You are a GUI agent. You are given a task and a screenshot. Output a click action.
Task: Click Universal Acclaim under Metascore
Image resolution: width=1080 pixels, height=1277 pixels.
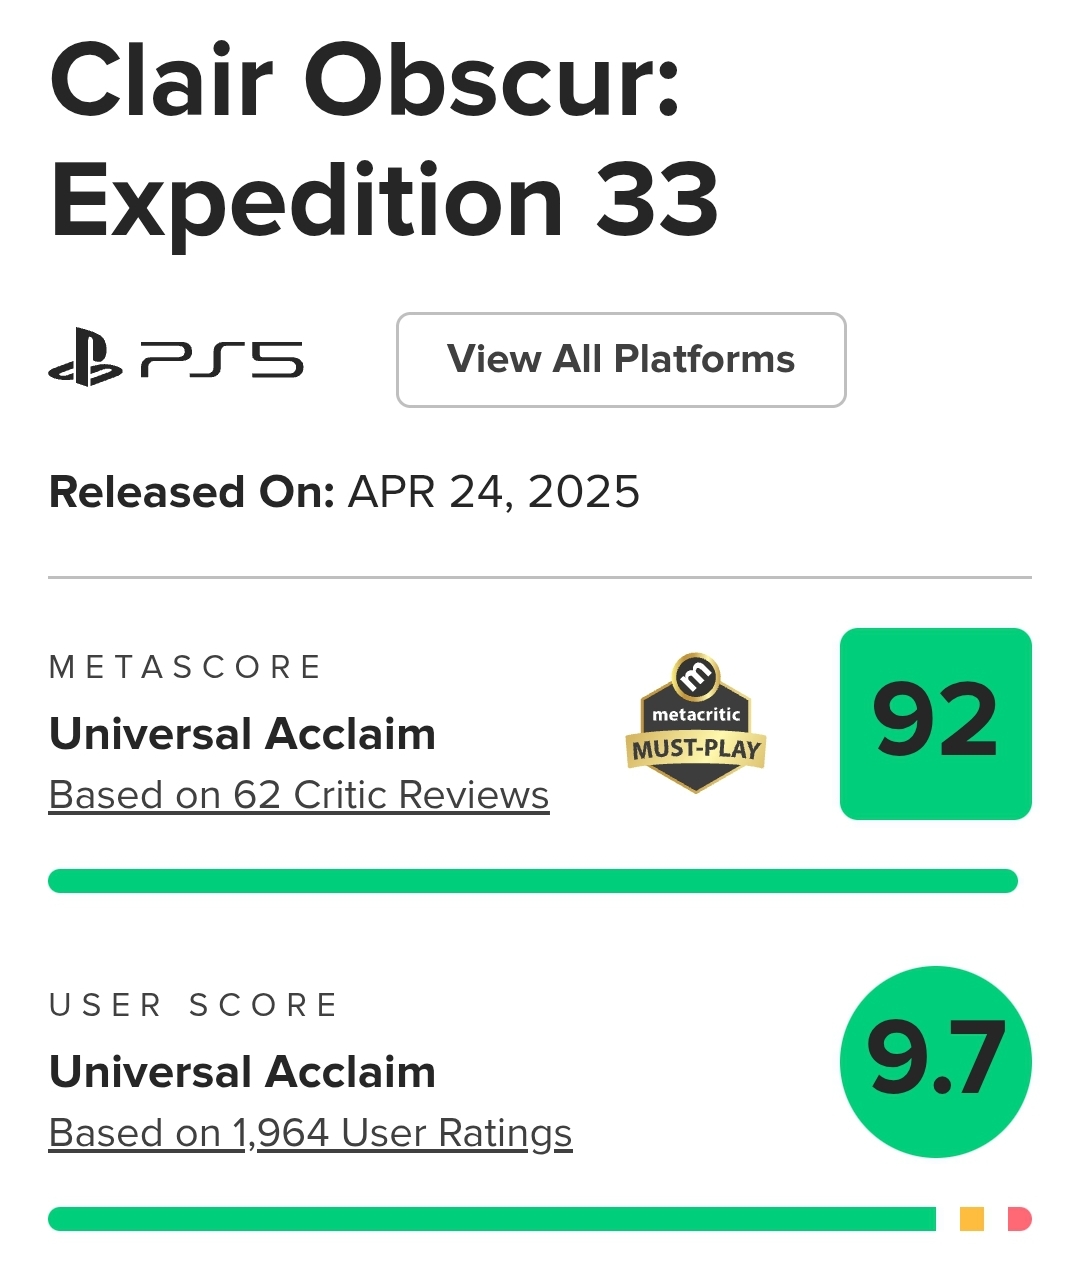pos(242,734)
